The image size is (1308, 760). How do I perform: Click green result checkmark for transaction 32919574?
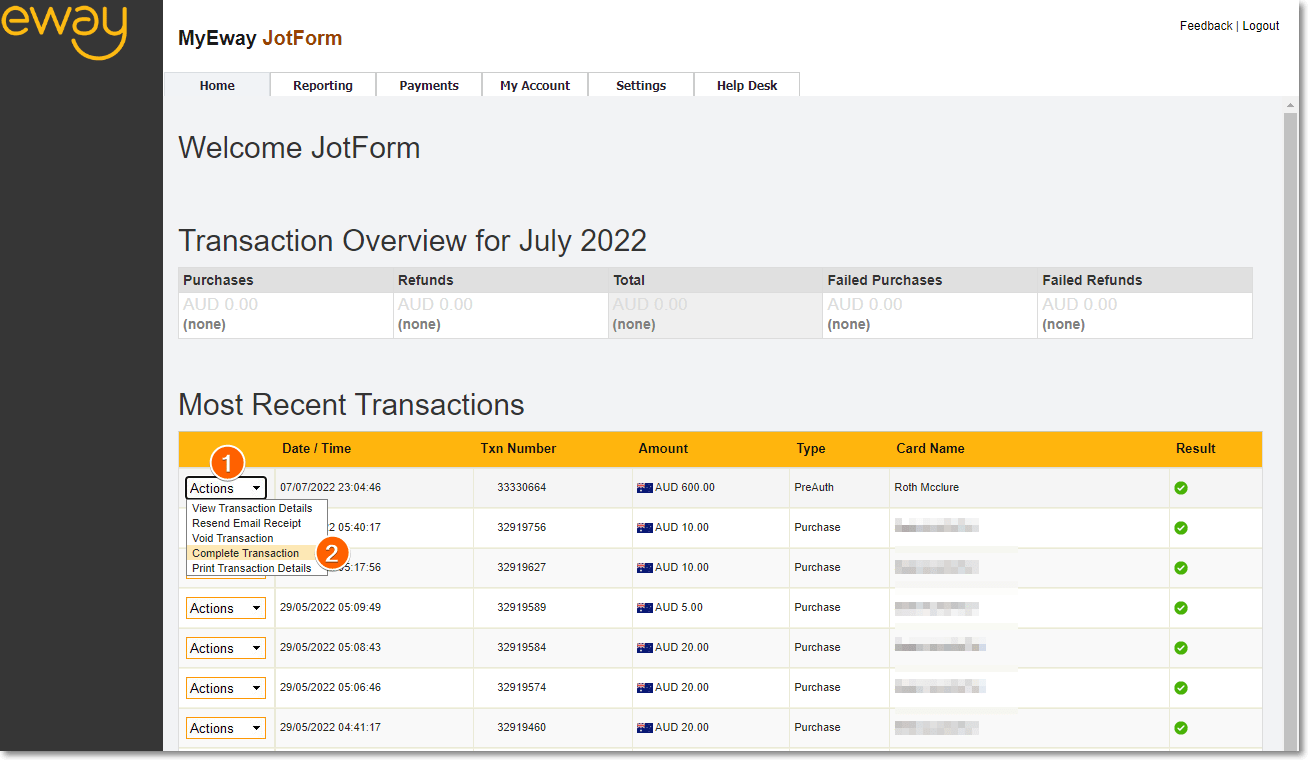(x=1181, y=688)
